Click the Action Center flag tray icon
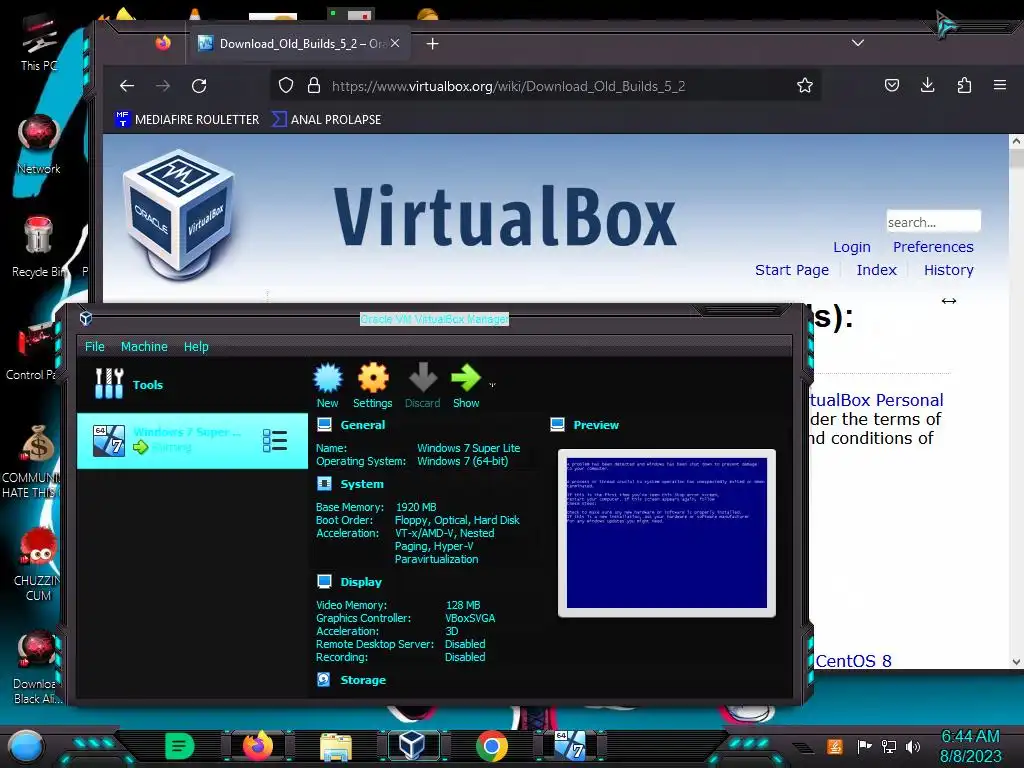The height and width of the screenshot is (768, 1024). [x=865, y=746]
